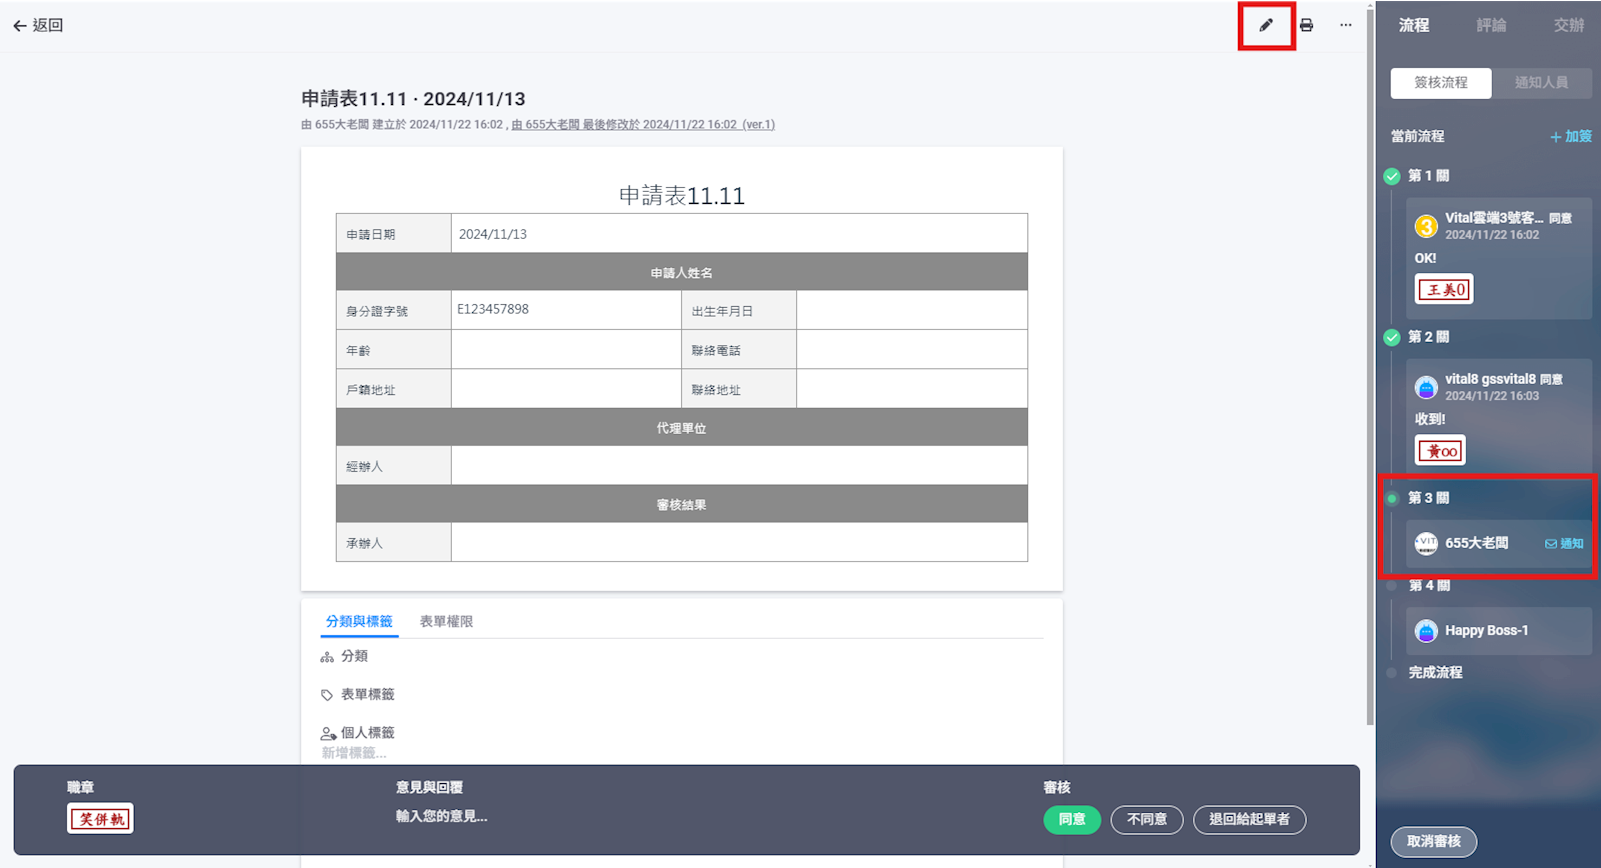Open the three-dot more options menu

(1346, 25)
